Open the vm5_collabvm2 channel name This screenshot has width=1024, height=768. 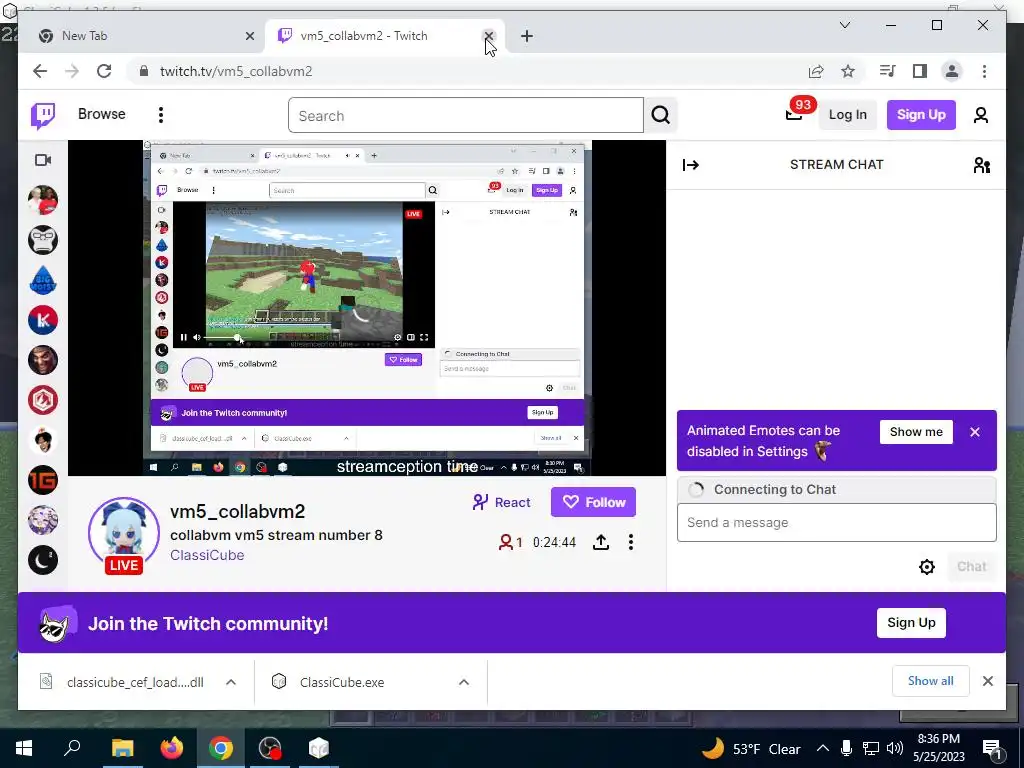(238, 511)
